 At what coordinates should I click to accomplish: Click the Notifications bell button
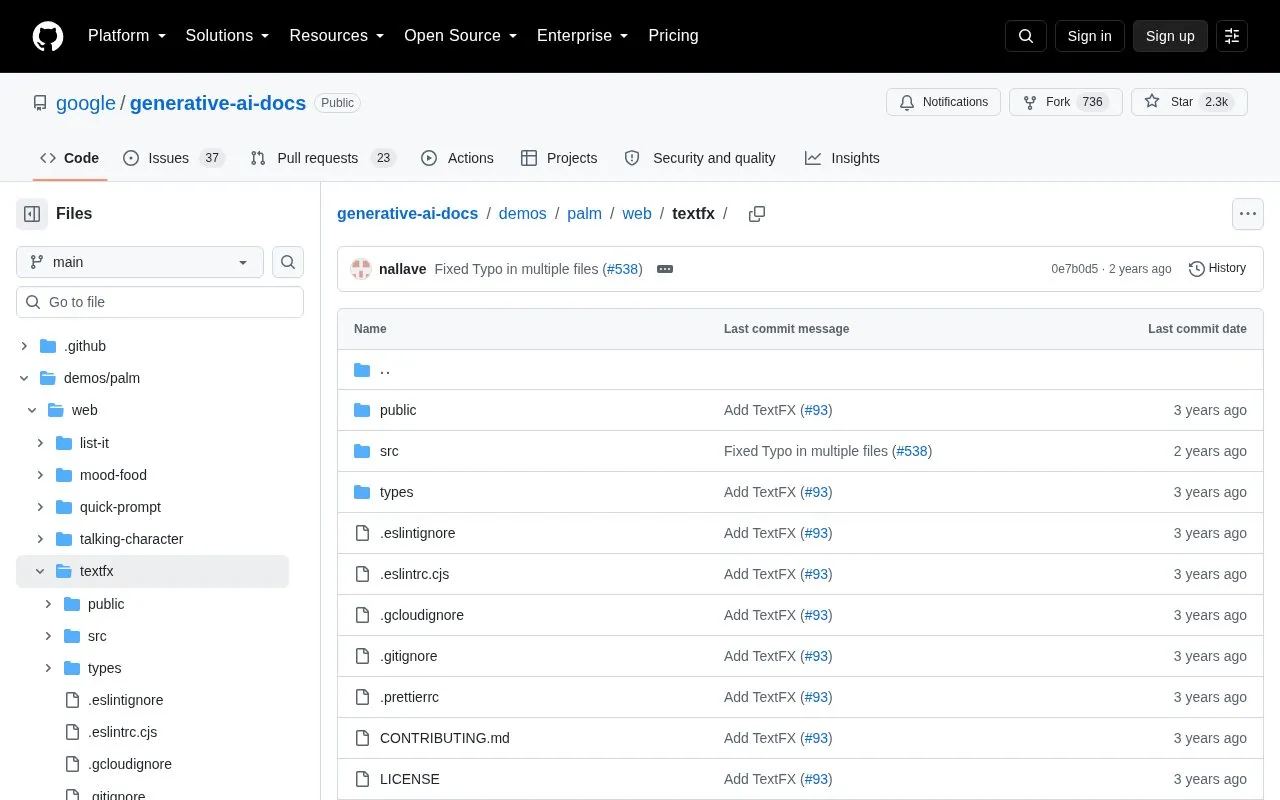pos(943,102)
